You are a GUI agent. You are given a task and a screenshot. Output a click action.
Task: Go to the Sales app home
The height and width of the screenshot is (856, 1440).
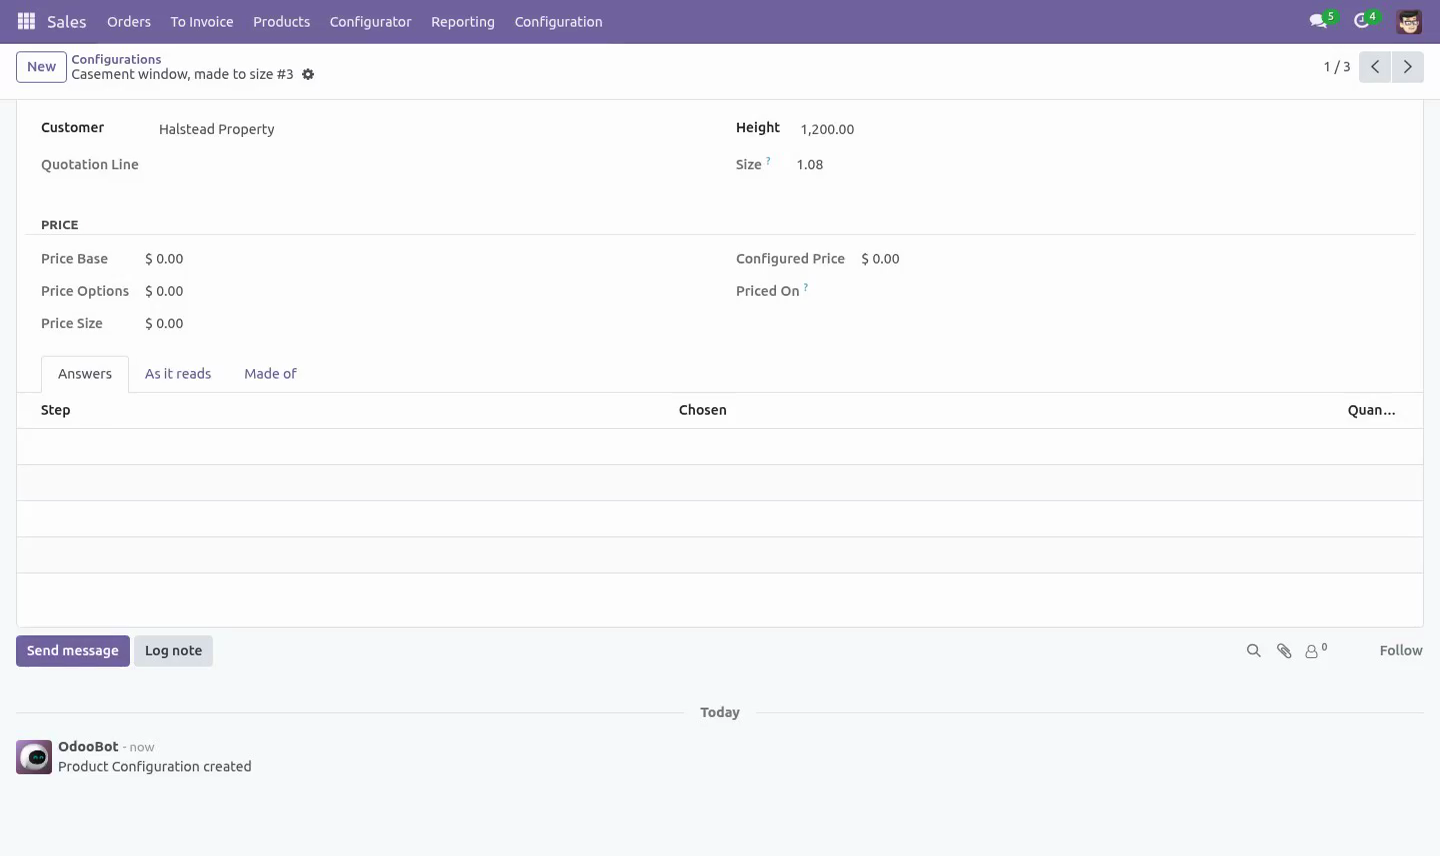(67, 21)
